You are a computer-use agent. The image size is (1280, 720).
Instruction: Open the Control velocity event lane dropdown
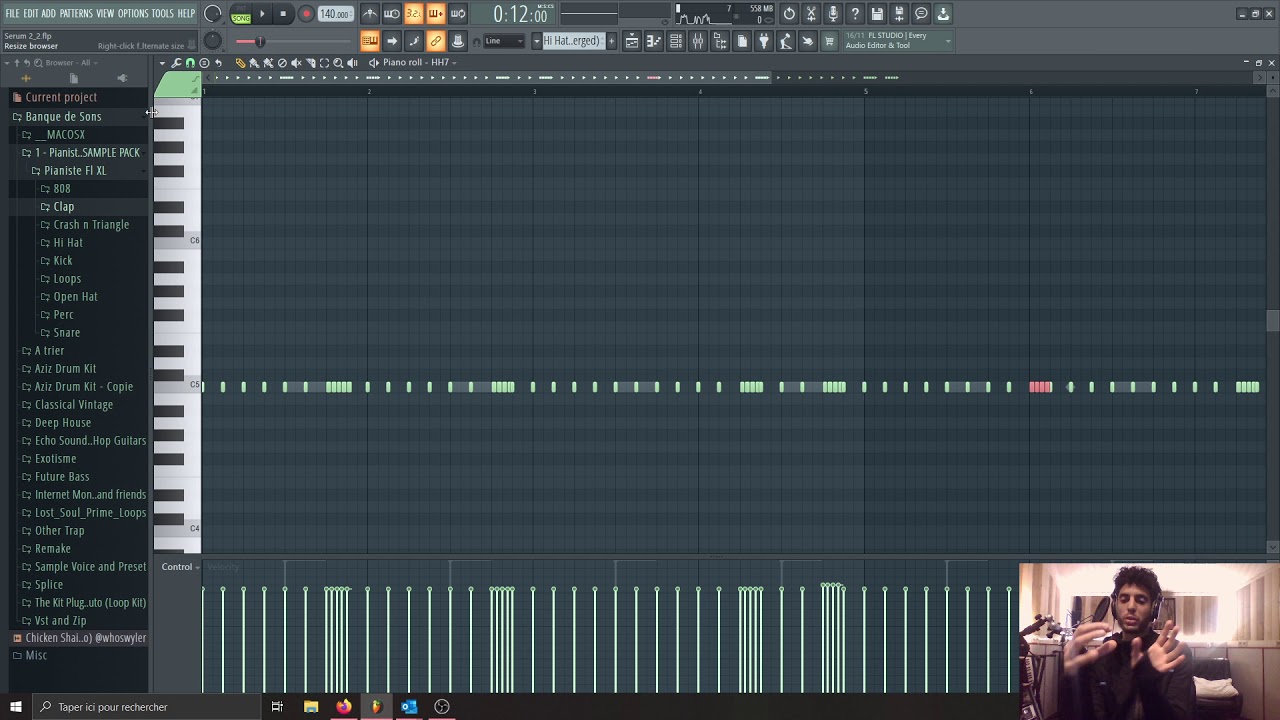[x=181, y=567]
